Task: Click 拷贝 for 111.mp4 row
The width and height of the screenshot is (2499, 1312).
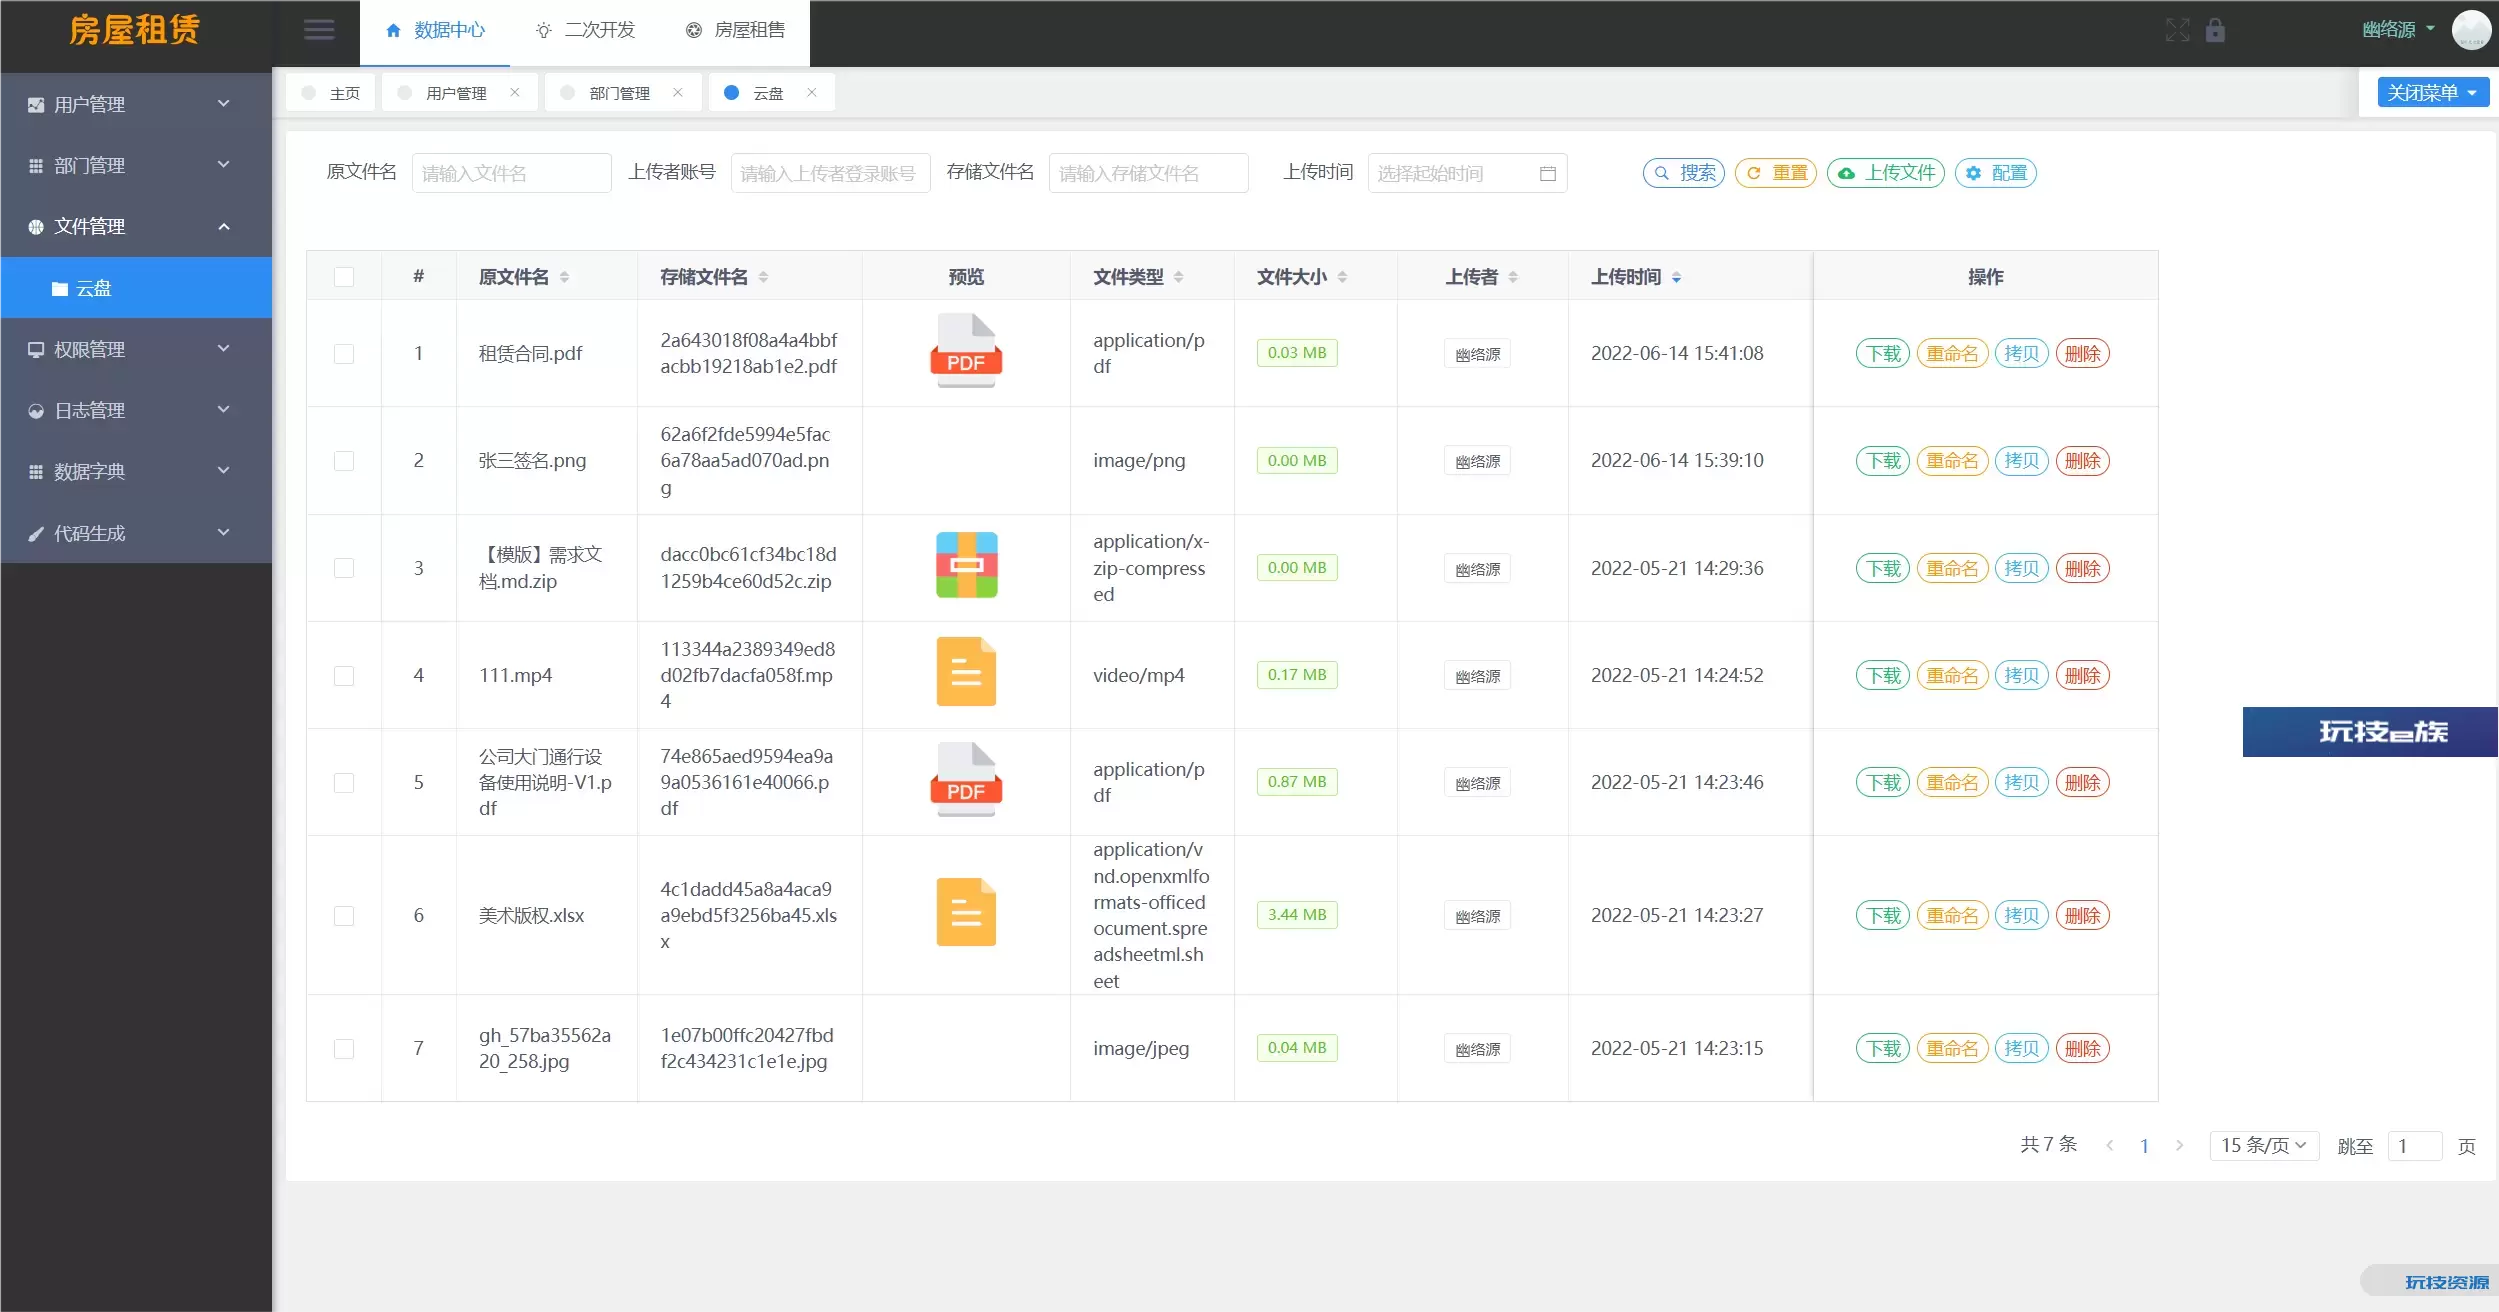Action: point(2022,676)
